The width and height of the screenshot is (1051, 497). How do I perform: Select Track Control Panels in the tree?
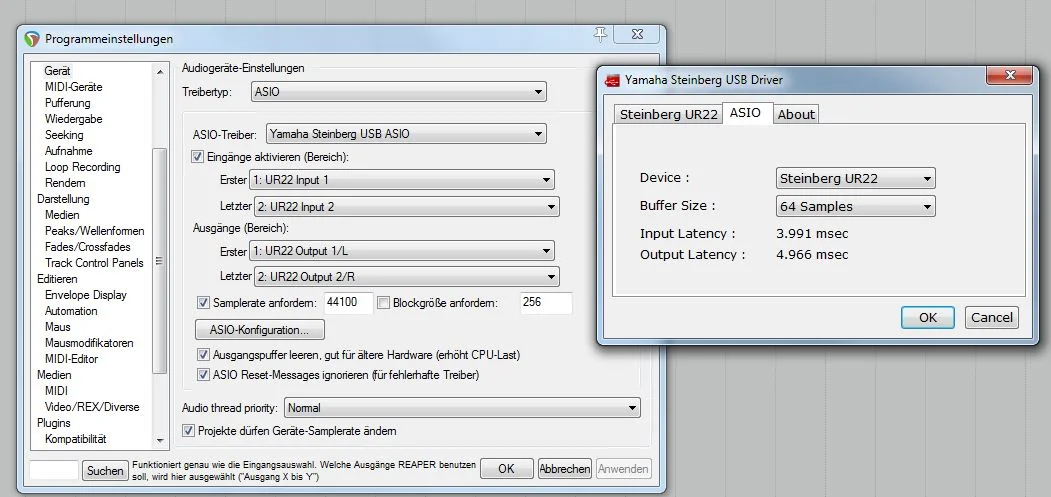click(x=94, y=263)
